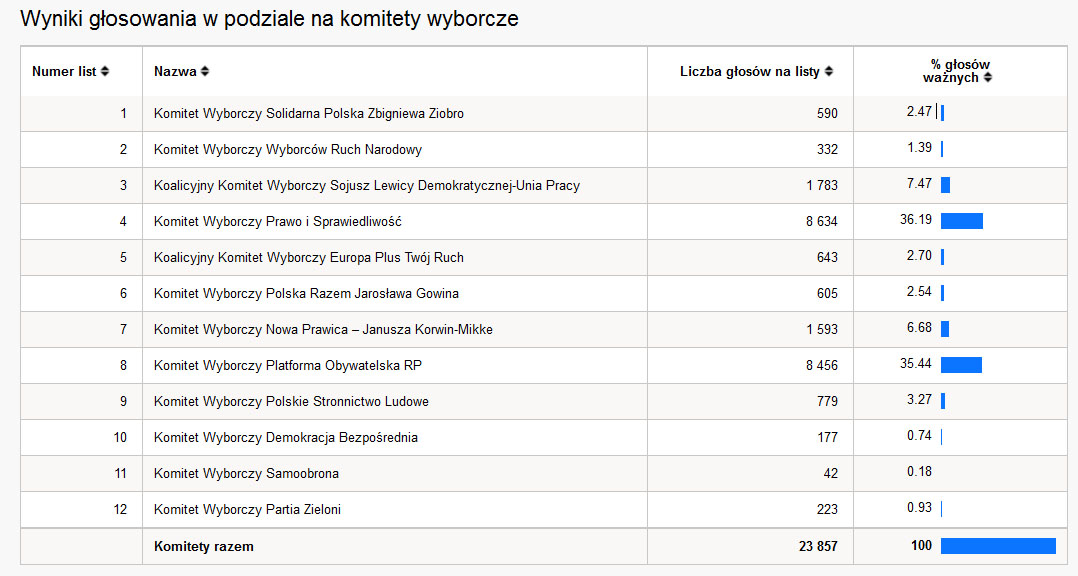Click Komitet Wyborczy Nowa Prawica – Janusza Korwin-Mikke
The width and height of the screenshot is (1078, 576).
[323, 330]
